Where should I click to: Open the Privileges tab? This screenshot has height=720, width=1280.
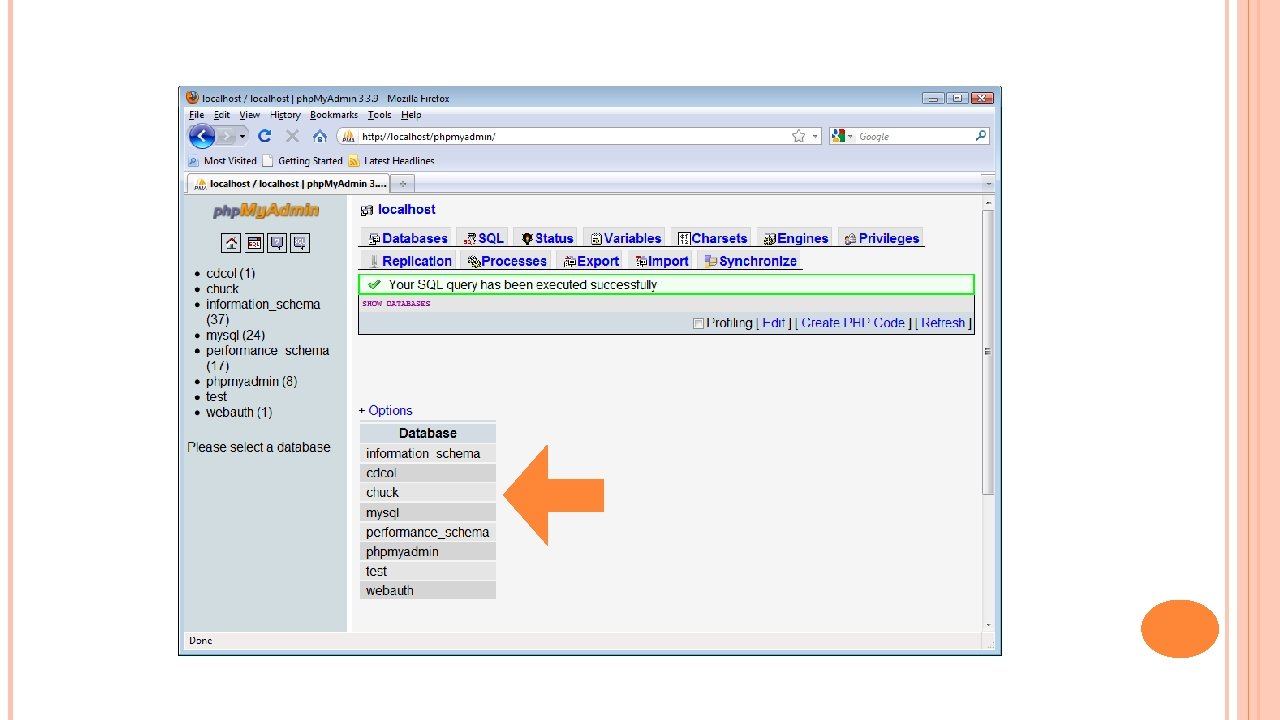click(x=881, y=238)
